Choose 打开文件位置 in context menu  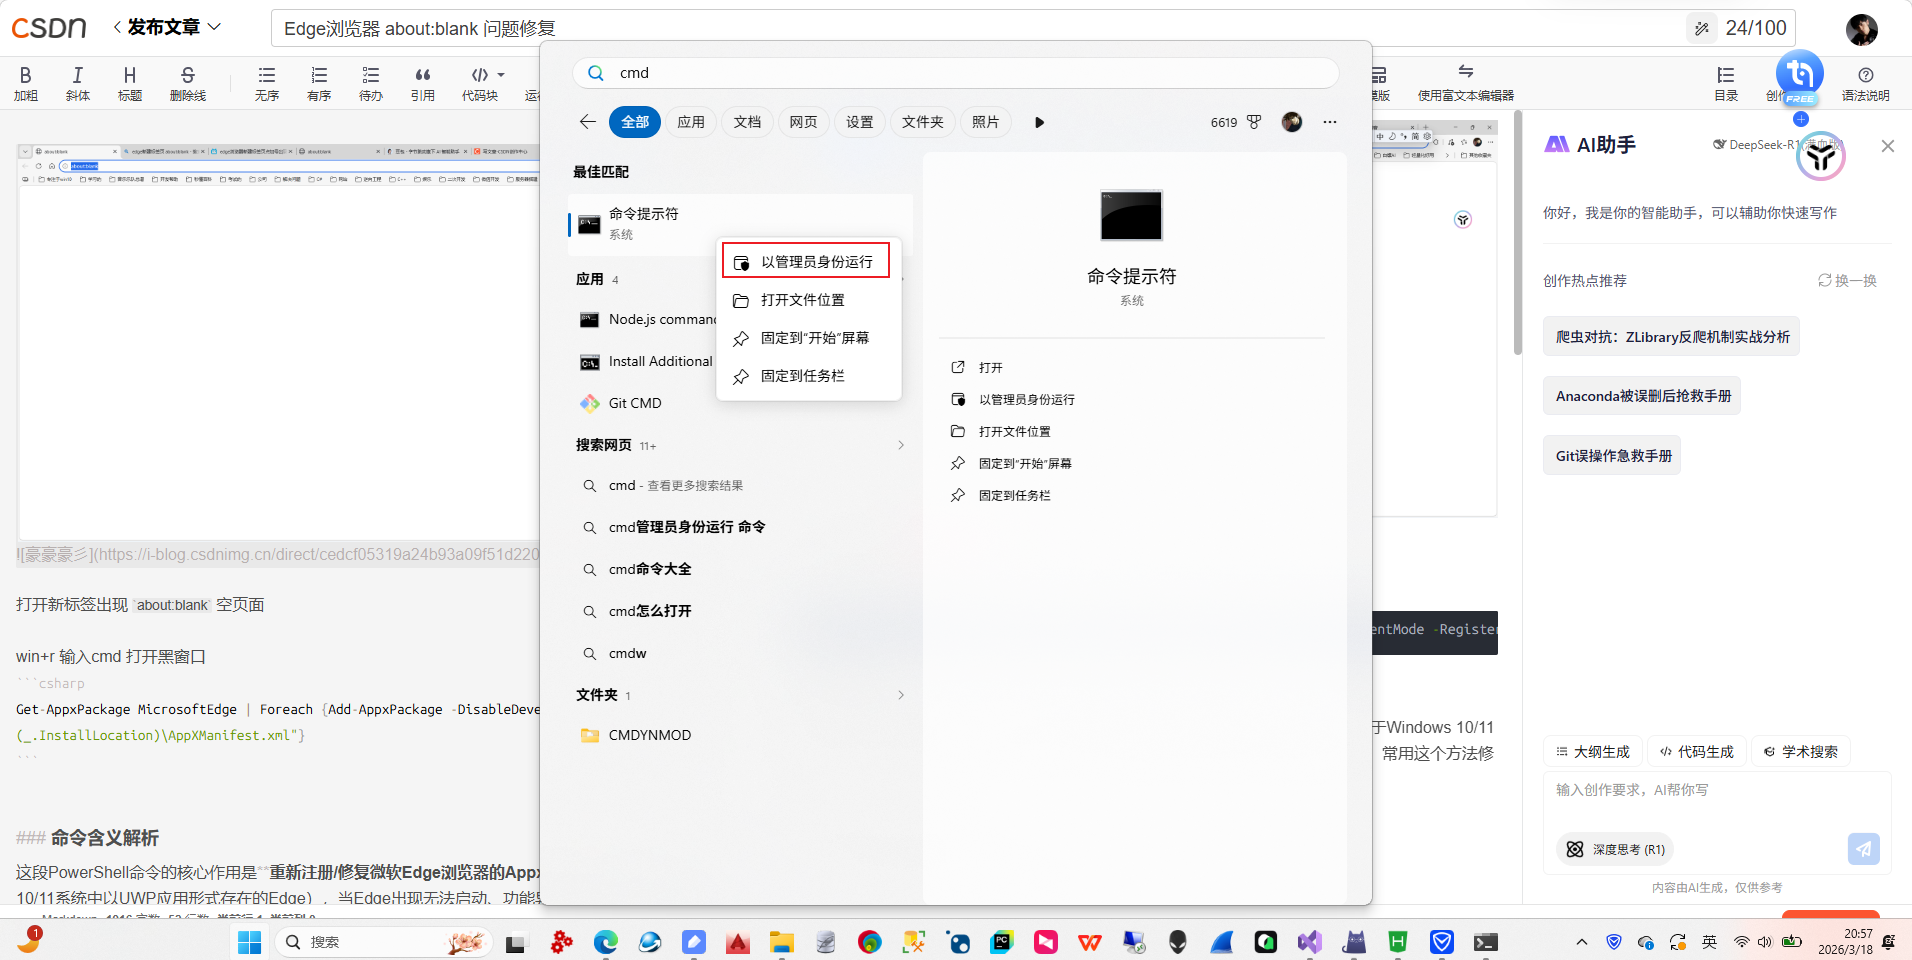[x=809, y=300]
